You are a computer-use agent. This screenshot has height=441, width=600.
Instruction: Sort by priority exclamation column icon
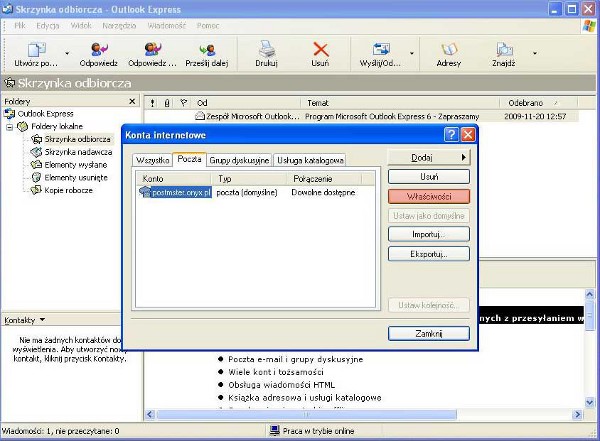tap(152, 103)
